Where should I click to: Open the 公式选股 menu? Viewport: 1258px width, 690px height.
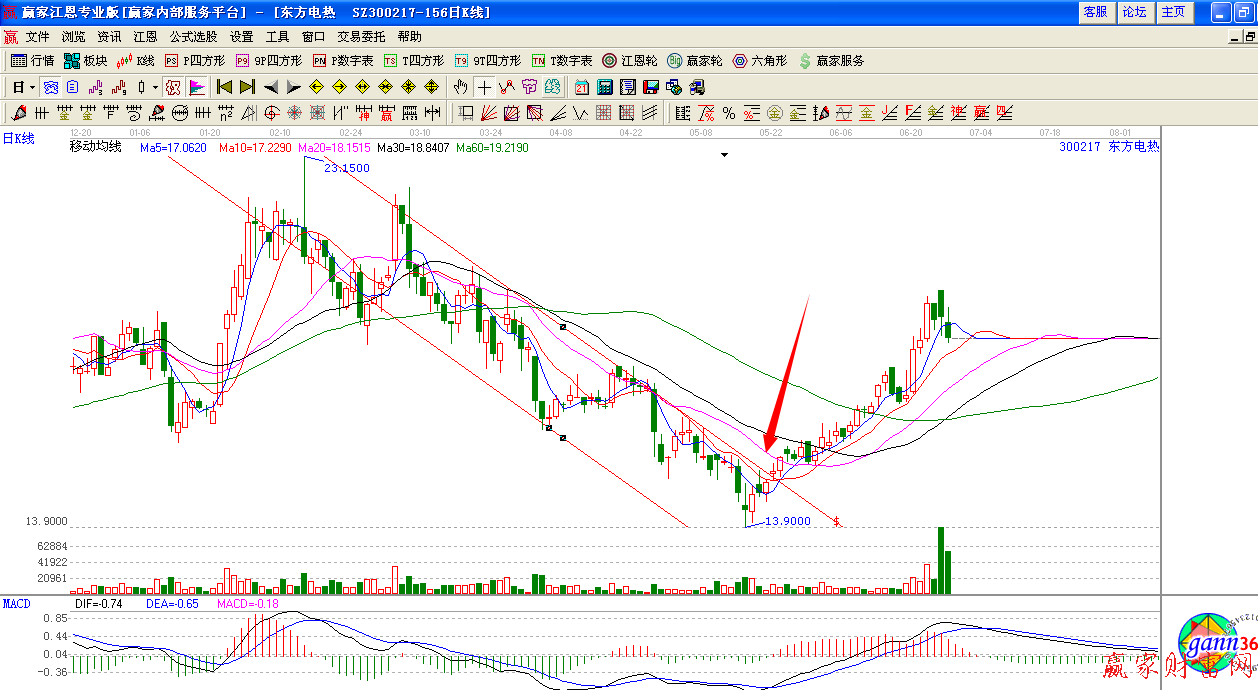193,36
